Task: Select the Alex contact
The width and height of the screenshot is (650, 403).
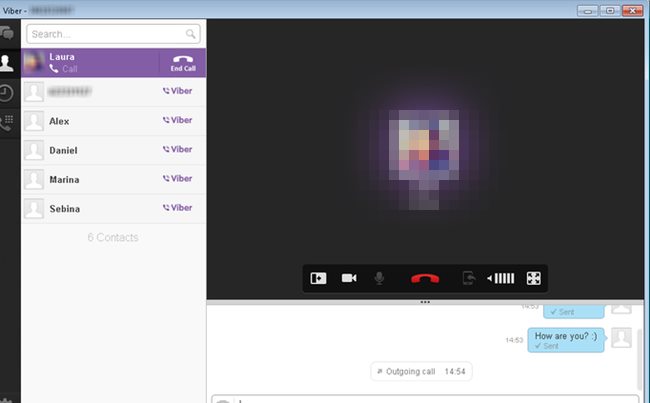Action: pos(114,121)
